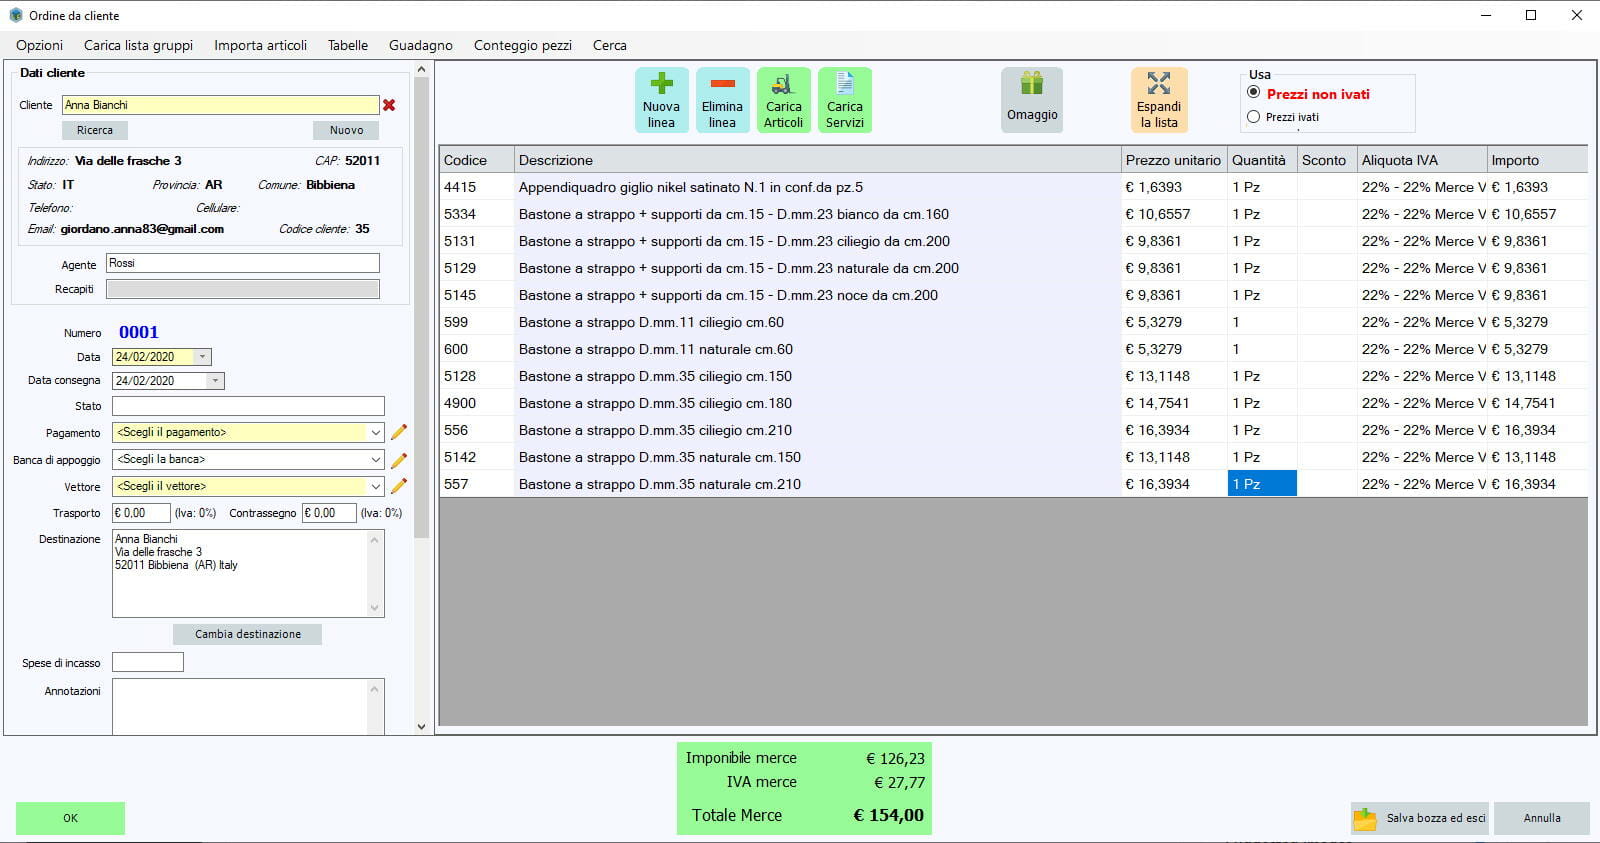Expand the Banca di appoggio dropdown
Screen dimensions: 1600x843
[x=376, y=460]
